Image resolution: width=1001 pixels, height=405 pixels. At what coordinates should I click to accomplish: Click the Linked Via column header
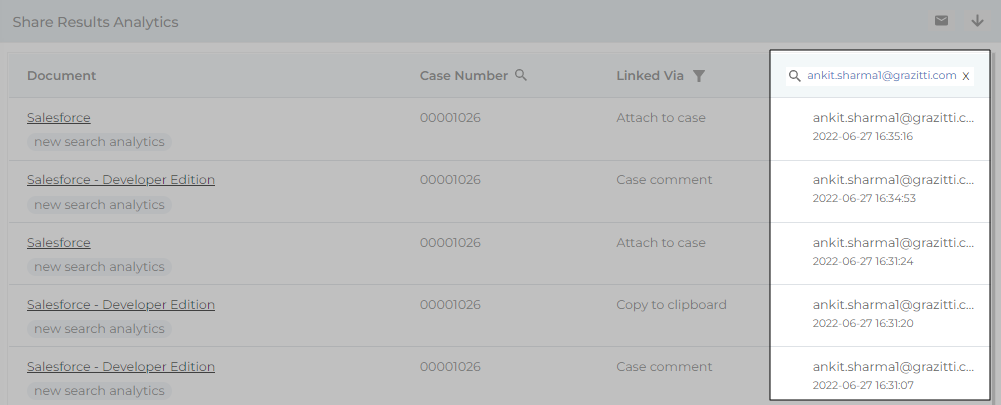click(x=650, y=76)
